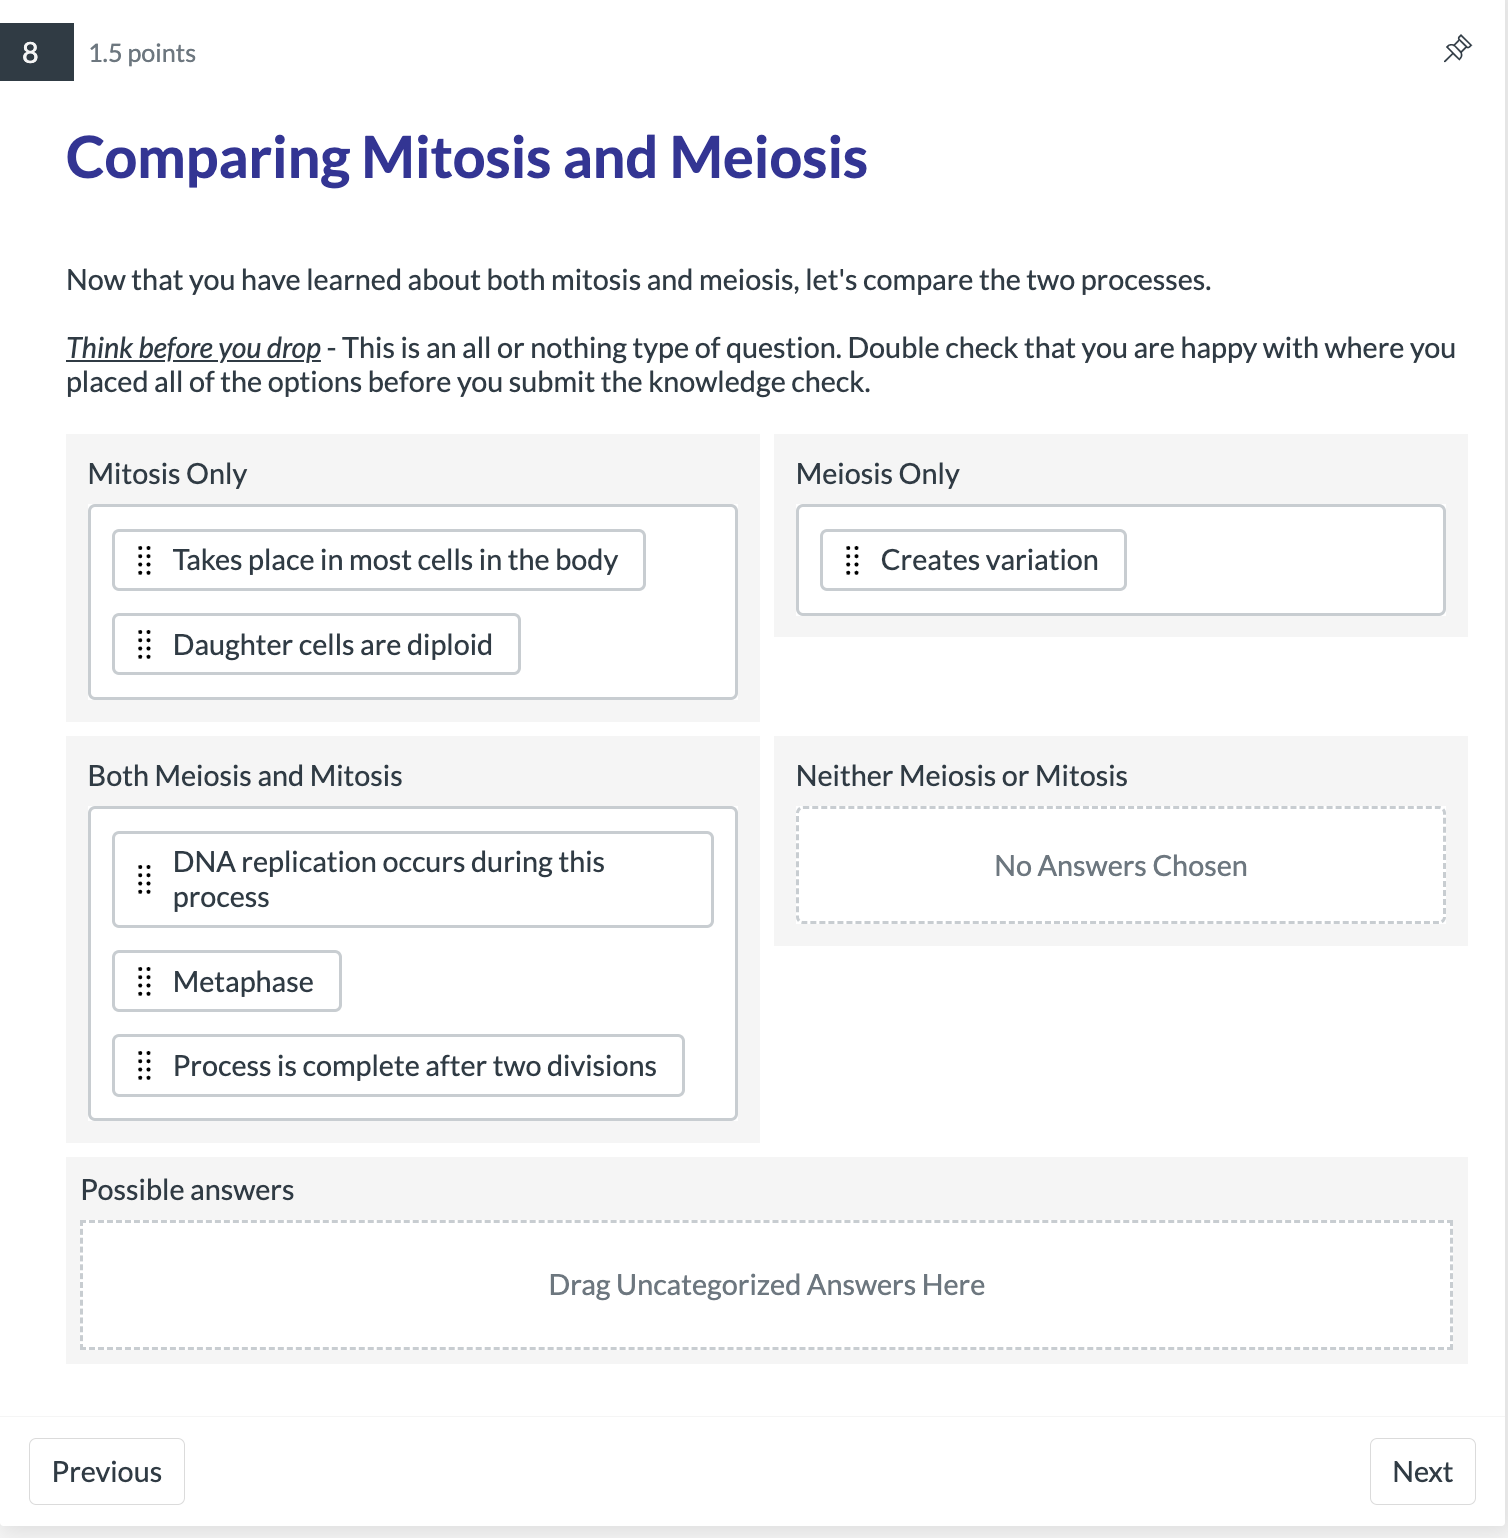
Task: Click the drag handle on 'Takes place in most cells'
Action: click(145, 560)
